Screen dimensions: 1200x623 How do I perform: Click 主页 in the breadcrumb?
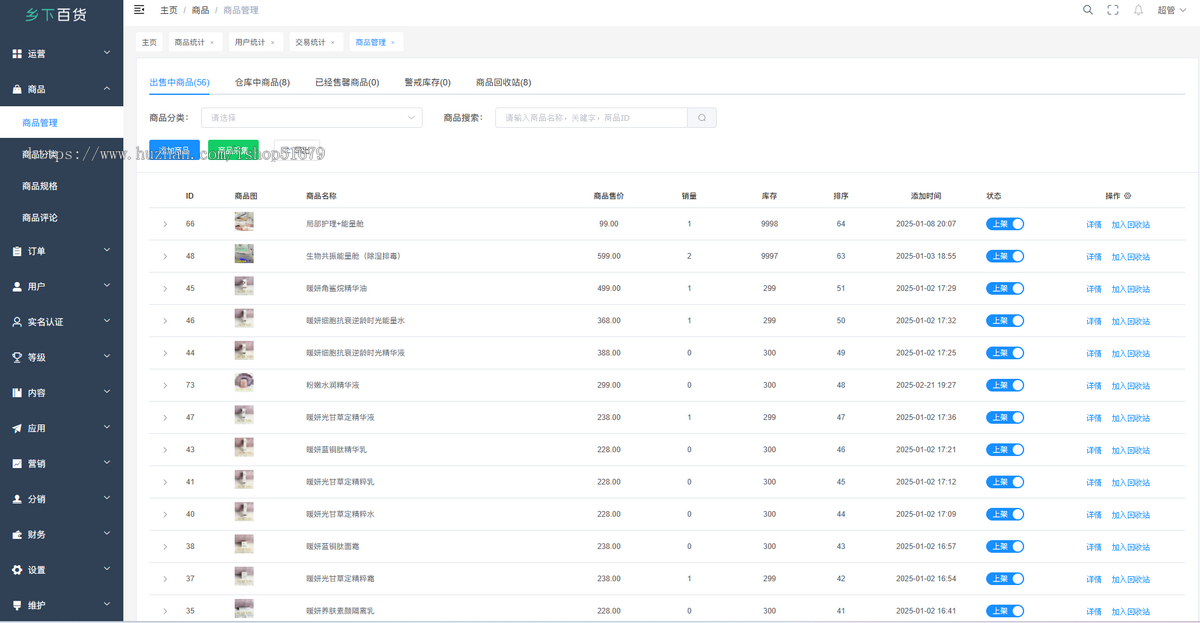pyautogui.click(x=169, y=10)
